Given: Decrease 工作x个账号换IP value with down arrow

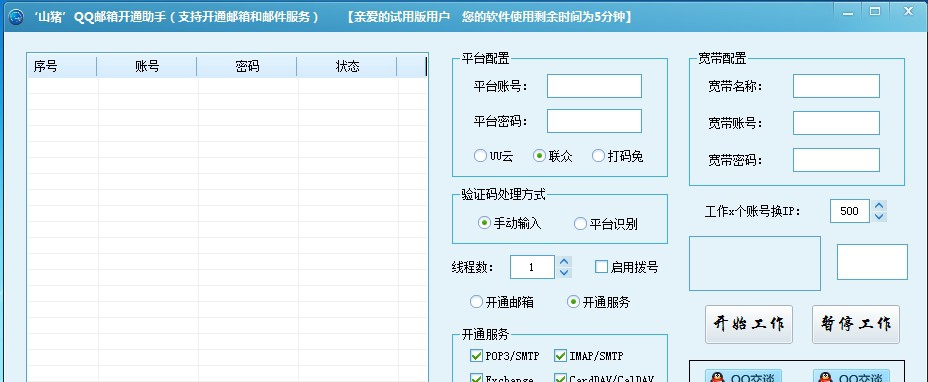Looking at the screenshot, I should tap(879, 217).
